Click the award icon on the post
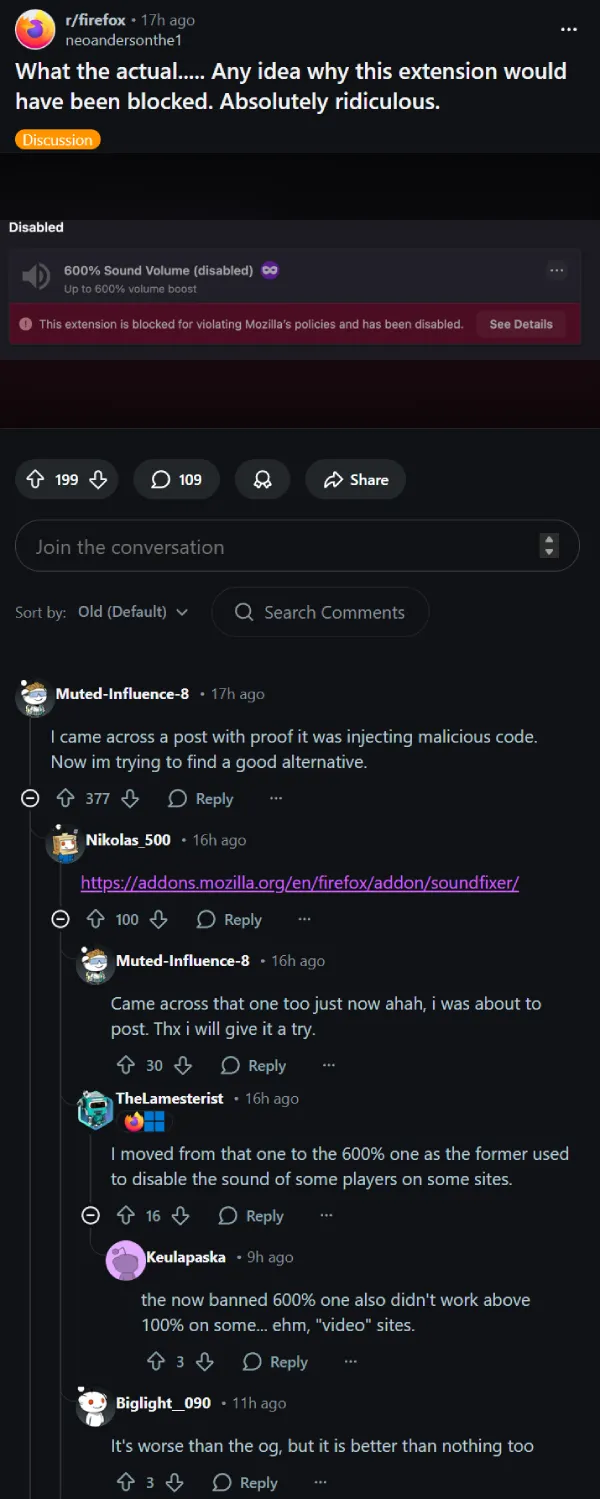The width and height of the screenshot is (600, 1499). pos(262,480)
